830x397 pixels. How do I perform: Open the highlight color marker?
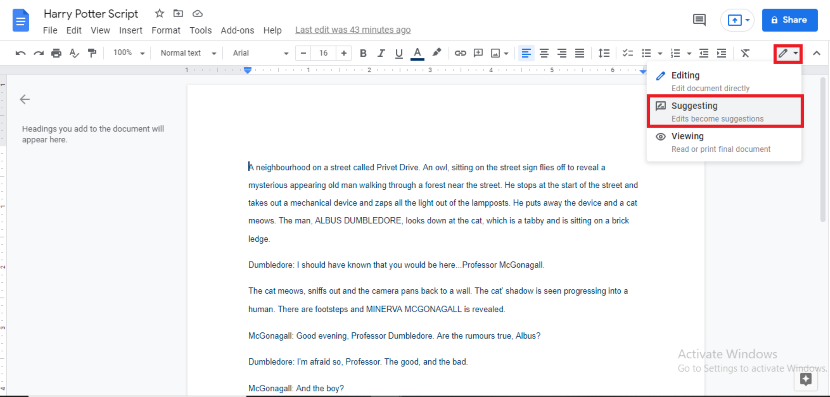(x=436, y=53)
